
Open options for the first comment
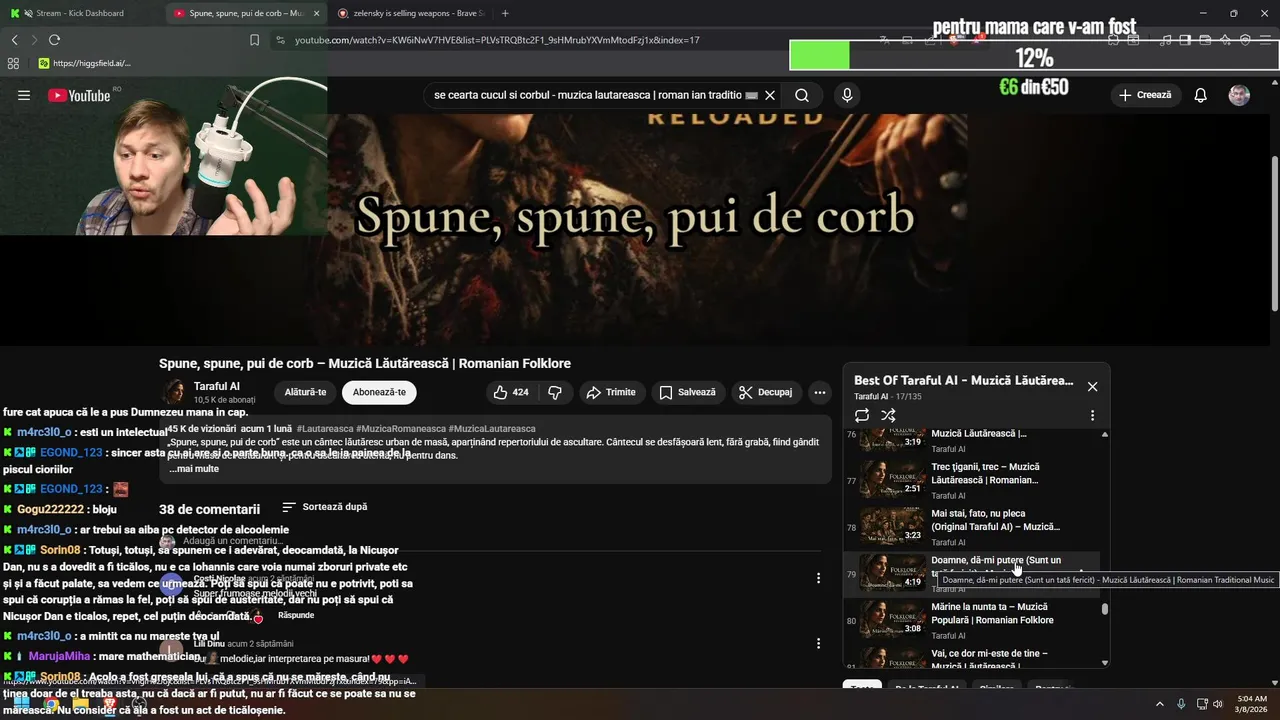point(818,578)
